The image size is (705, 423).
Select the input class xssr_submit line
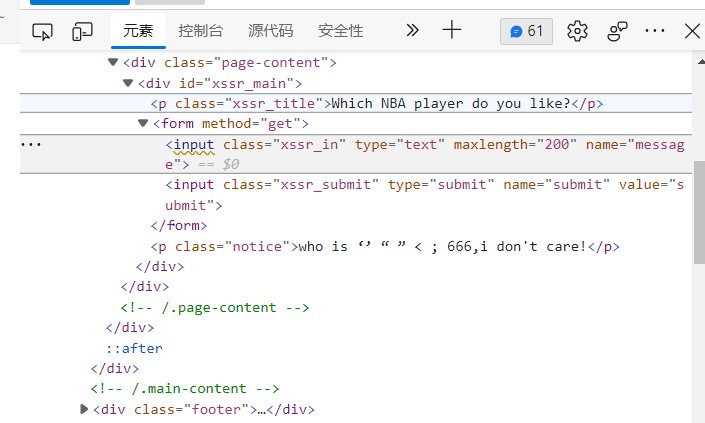pyautogui.click(x=424, y=195)
